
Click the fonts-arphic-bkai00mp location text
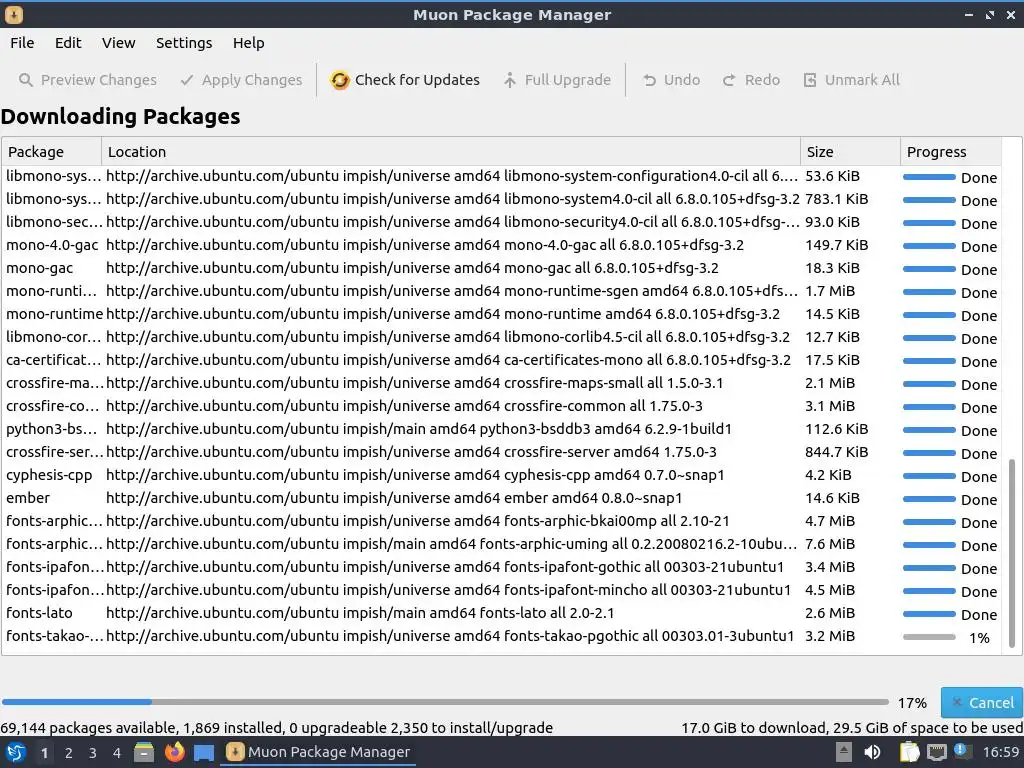coord(417,521)
